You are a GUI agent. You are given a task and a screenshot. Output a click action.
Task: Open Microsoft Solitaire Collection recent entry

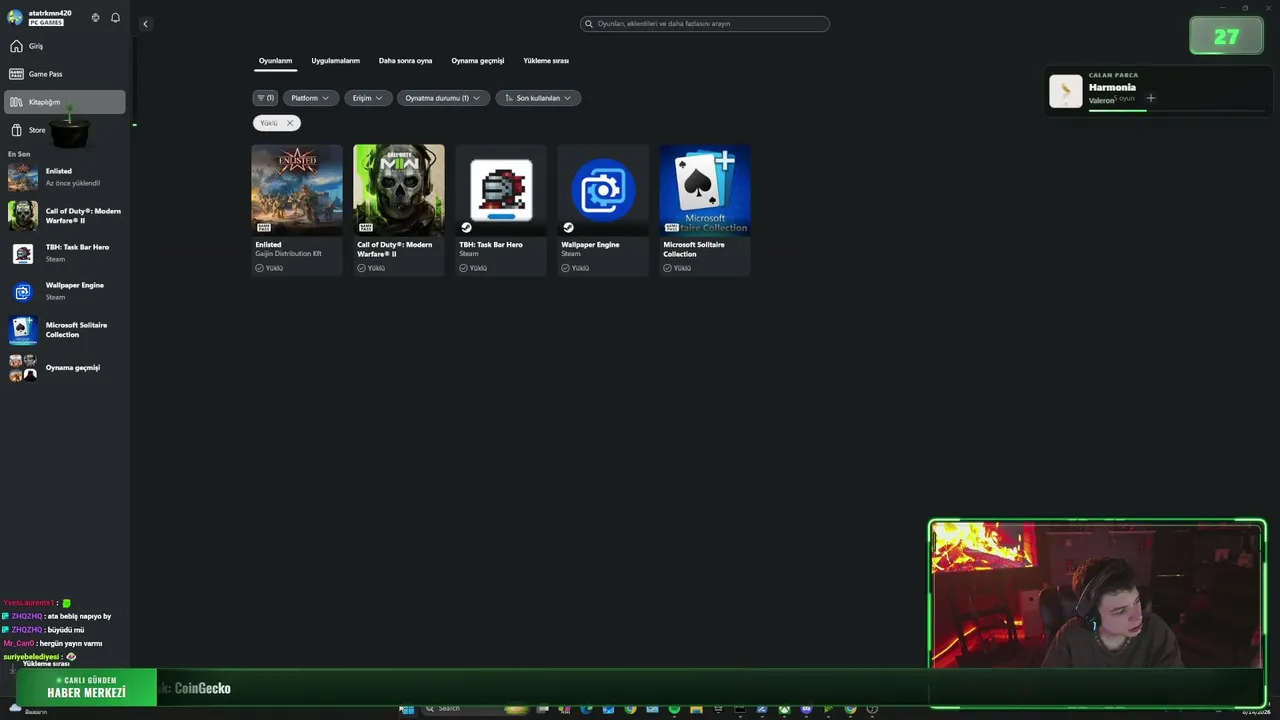point(65,330)
